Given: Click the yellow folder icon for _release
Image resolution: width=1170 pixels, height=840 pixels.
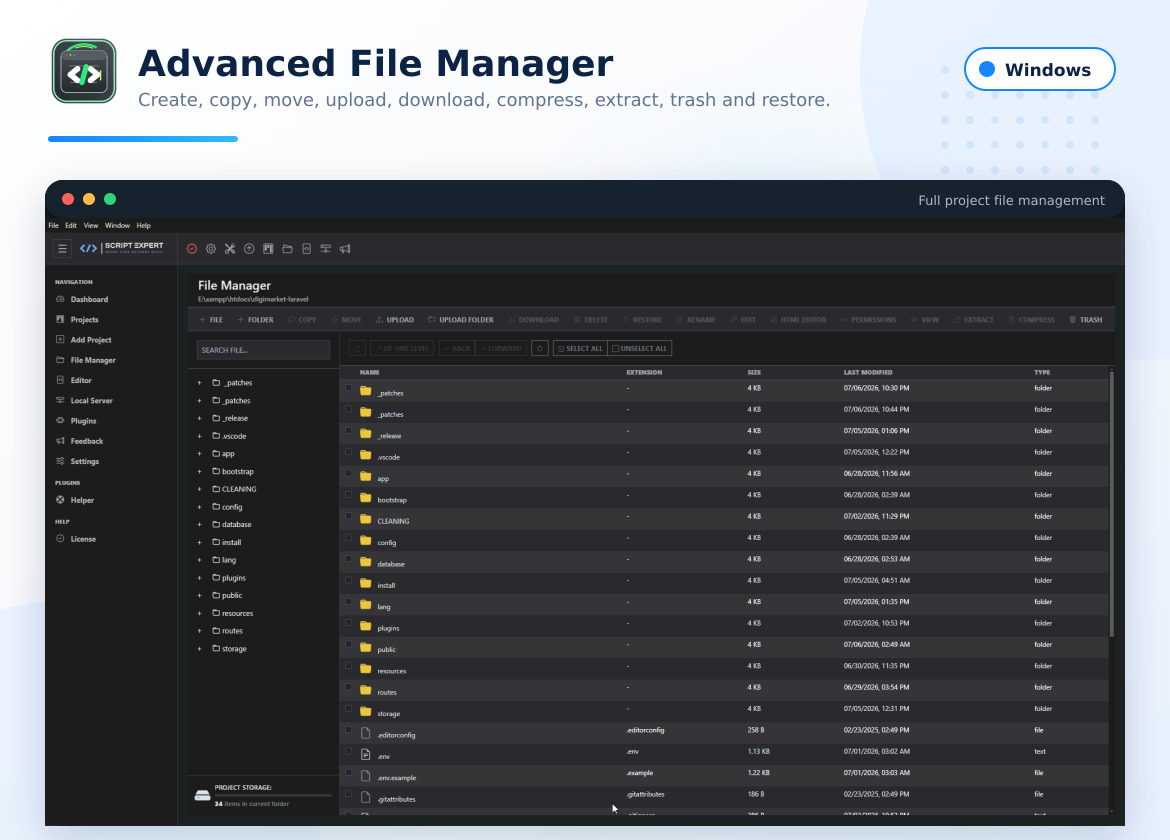Looking at the screenshot, I should pyautogui.click(x=366, y=433).
